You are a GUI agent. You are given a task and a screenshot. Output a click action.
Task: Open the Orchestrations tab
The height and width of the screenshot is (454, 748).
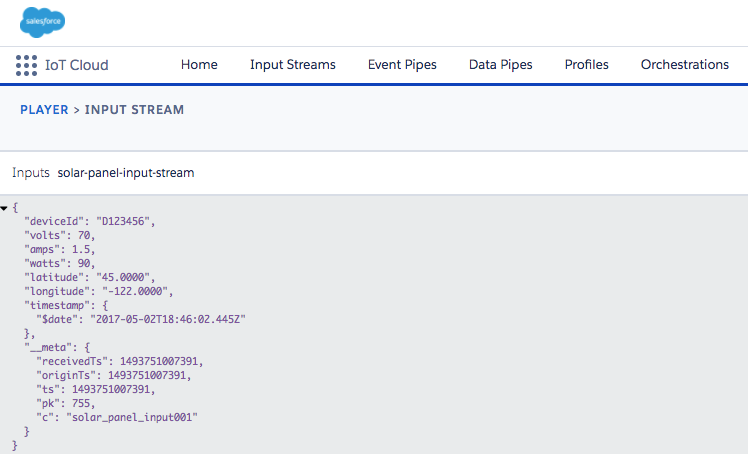pyautogui.click(x=684, y=65)
